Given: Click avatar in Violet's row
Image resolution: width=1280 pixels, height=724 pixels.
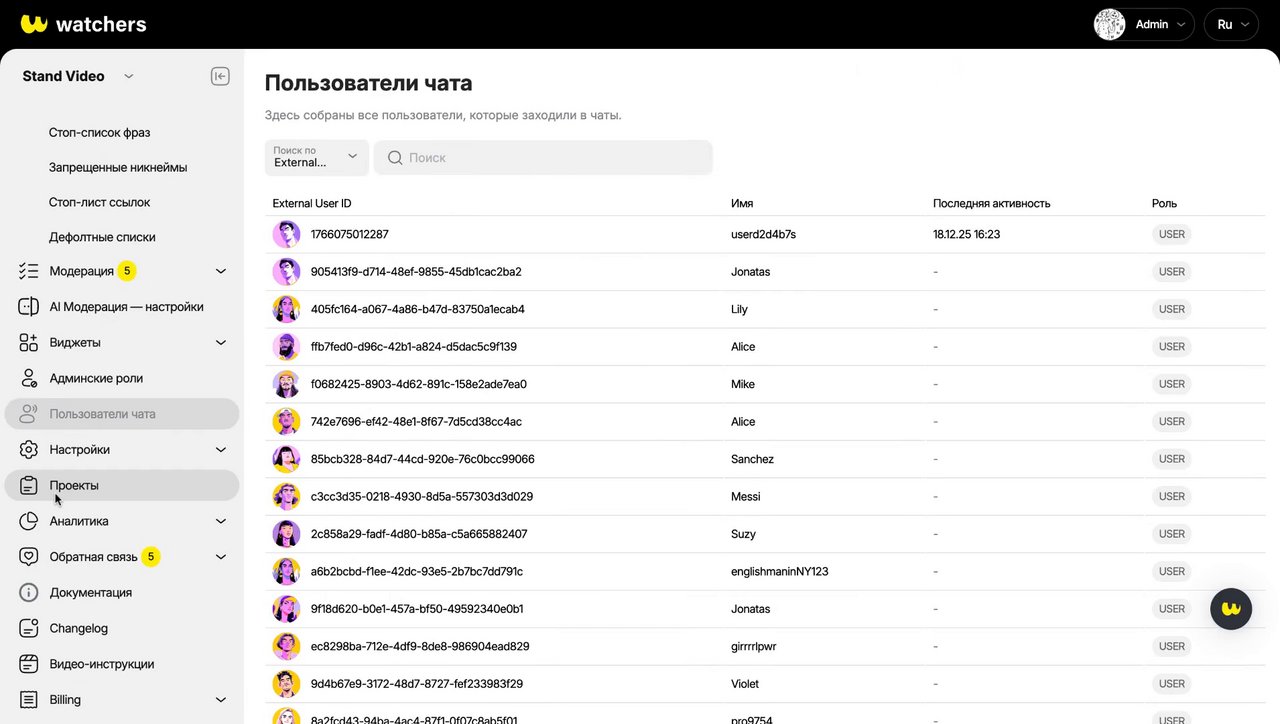Looking at the screenshot, I should pos(286,684).
